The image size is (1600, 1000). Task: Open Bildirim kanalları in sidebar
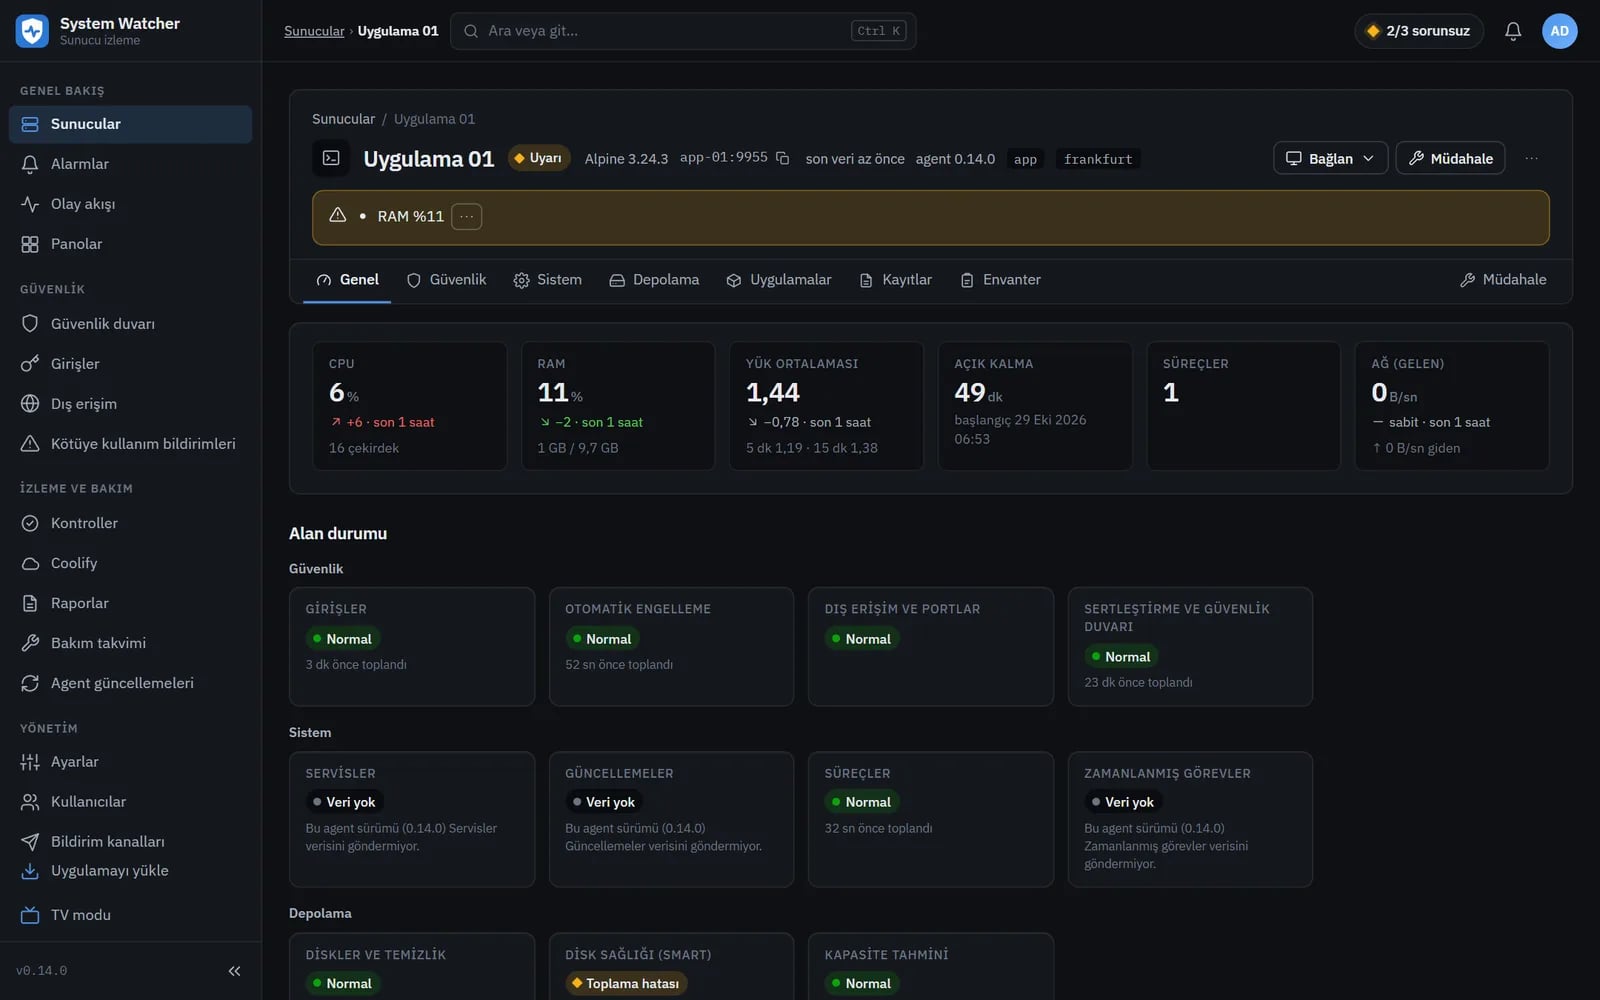pyautogui.click(x=130, y=842)
